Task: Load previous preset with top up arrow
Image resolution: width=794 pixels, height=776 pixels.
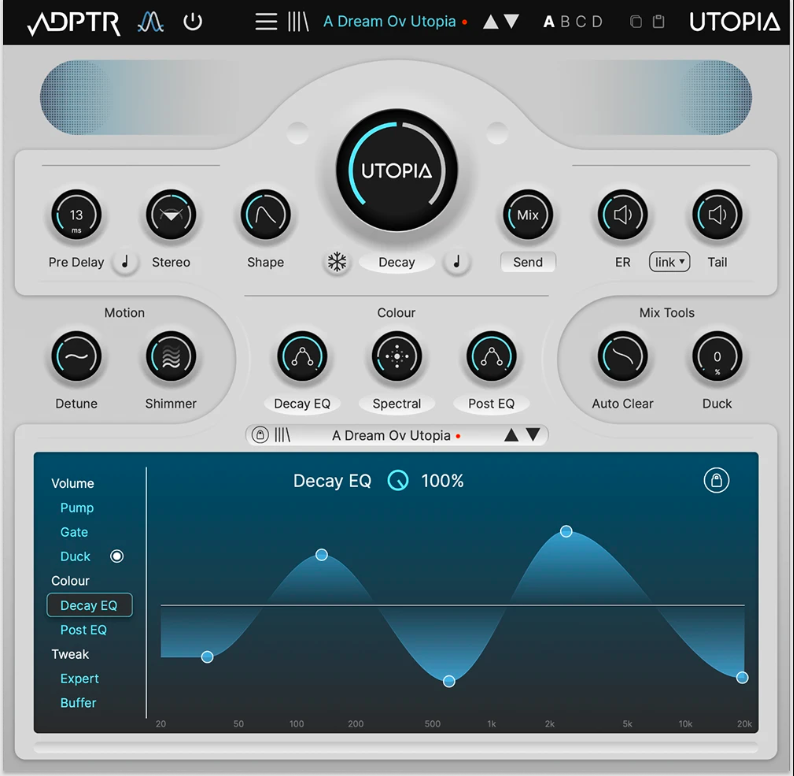Action: click(490, 22)
